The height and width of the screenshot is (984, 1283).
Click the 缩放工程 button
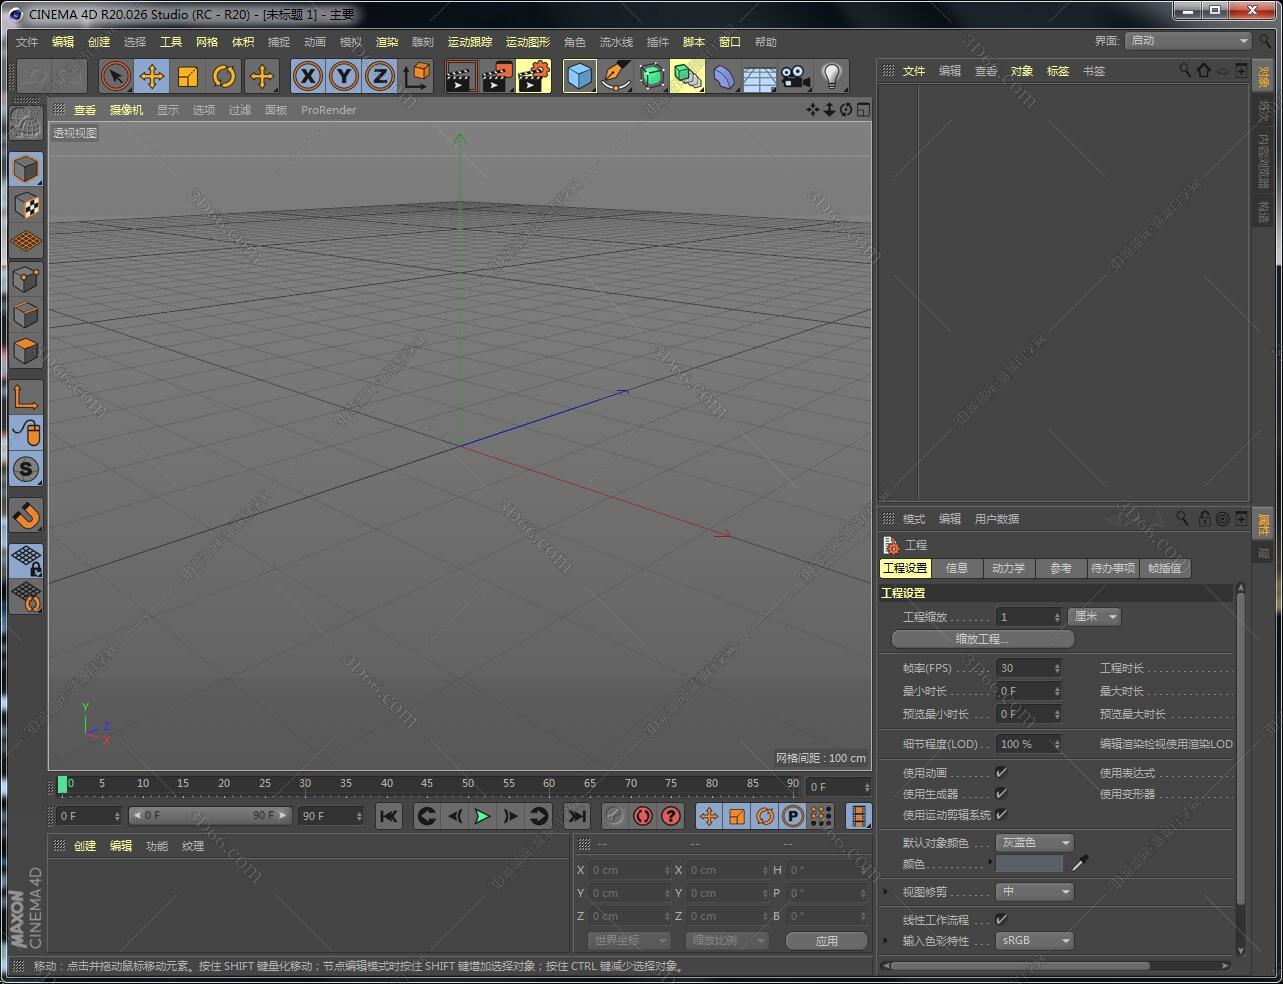coord(980,638)
